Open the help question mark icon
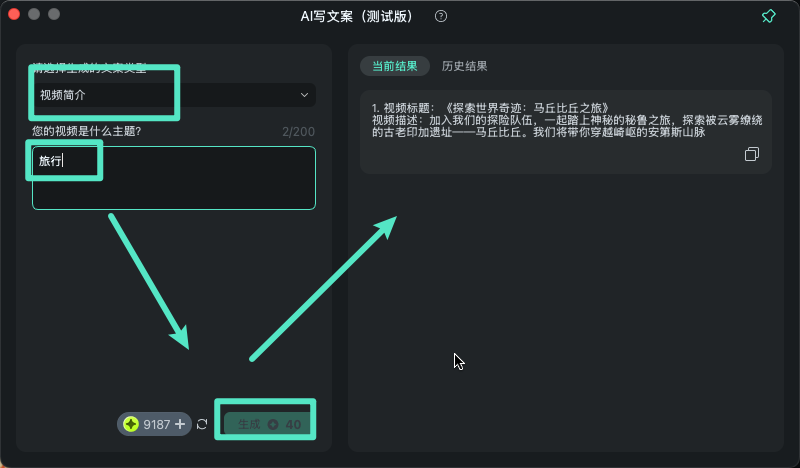Screen dimensions: 800x468 [441, 16]
